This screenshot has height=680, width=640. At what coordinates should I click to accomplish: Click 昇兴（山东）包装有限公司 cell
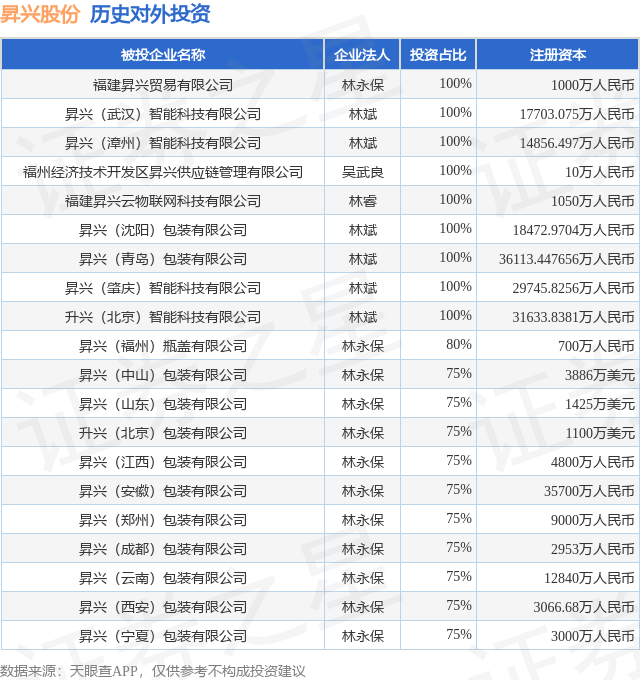tap(163, 404)
